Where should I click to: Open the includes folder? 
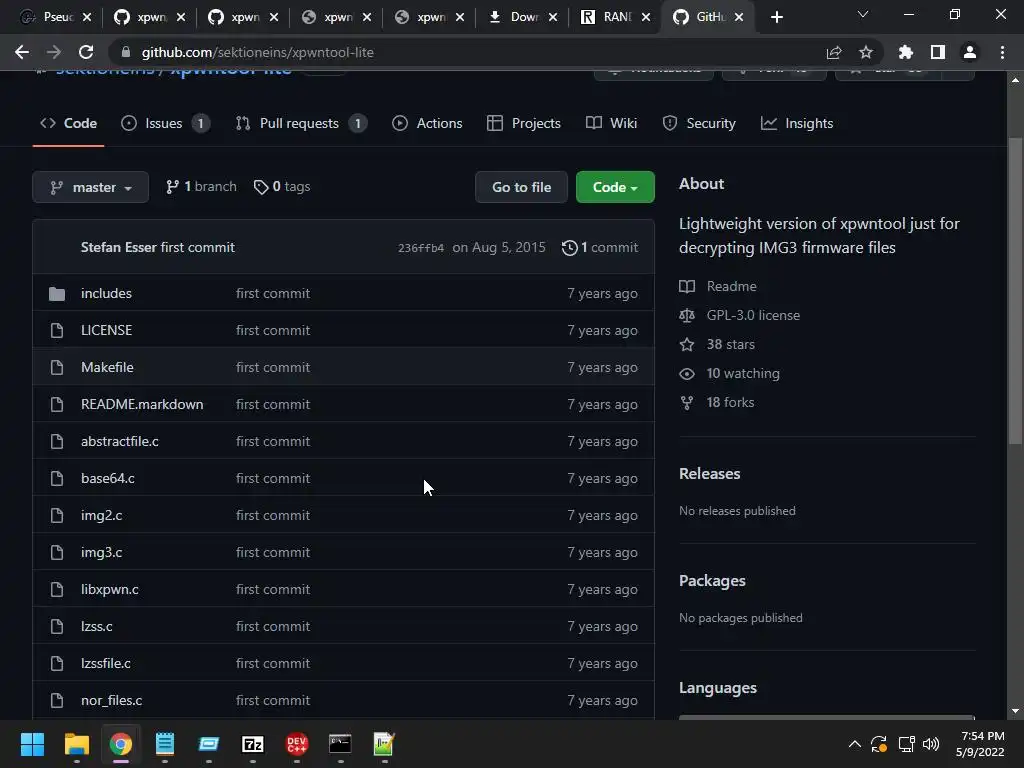pos(106,293)
